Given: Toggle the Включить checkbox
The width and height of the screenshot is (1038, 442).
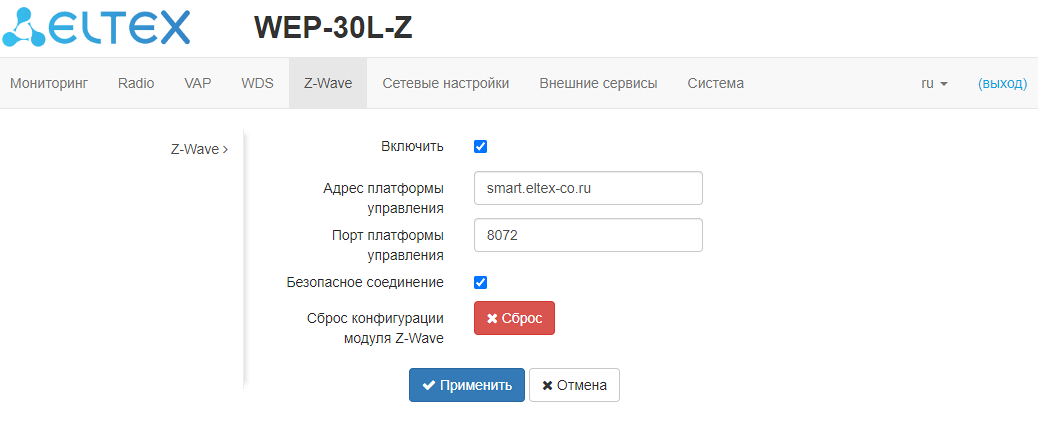Looking at the screenshot, I should pos(480,147).
